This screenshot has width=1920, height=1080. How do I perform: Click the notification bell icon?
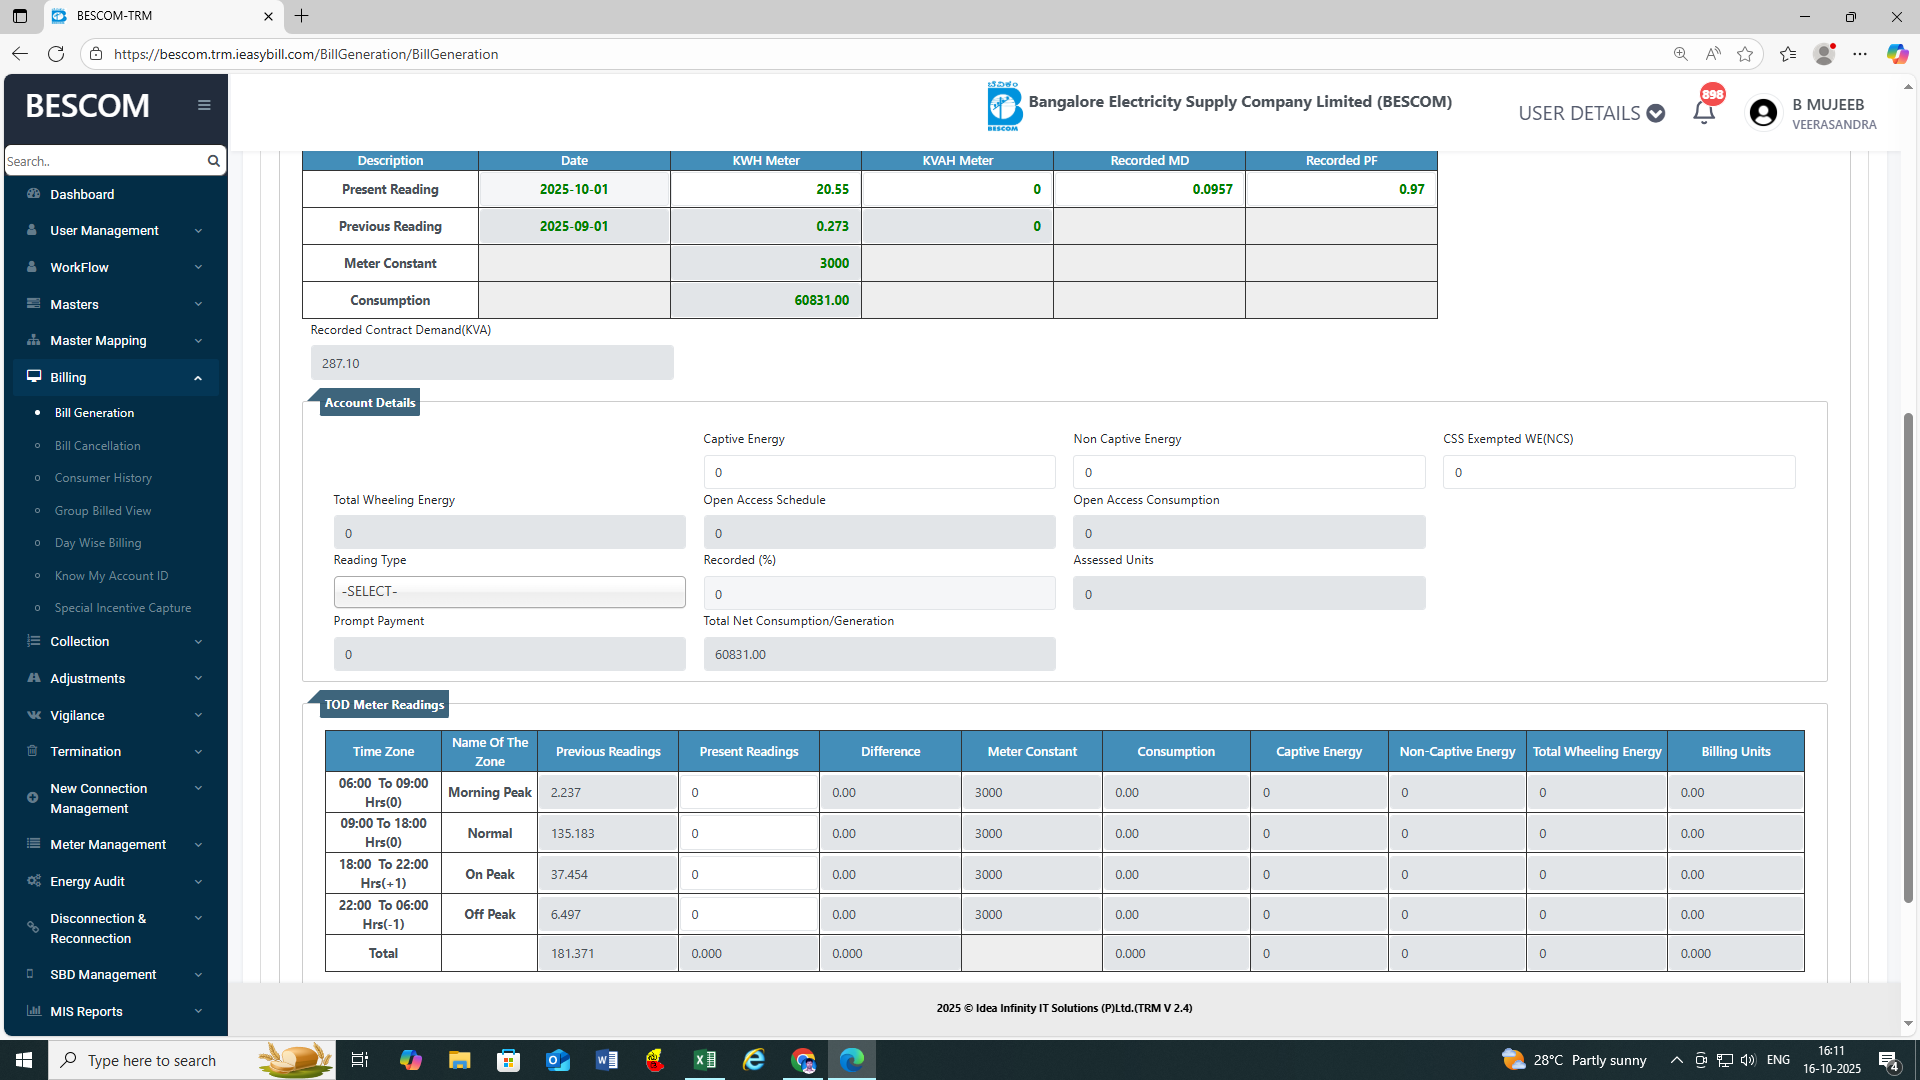click(1704, 112)
